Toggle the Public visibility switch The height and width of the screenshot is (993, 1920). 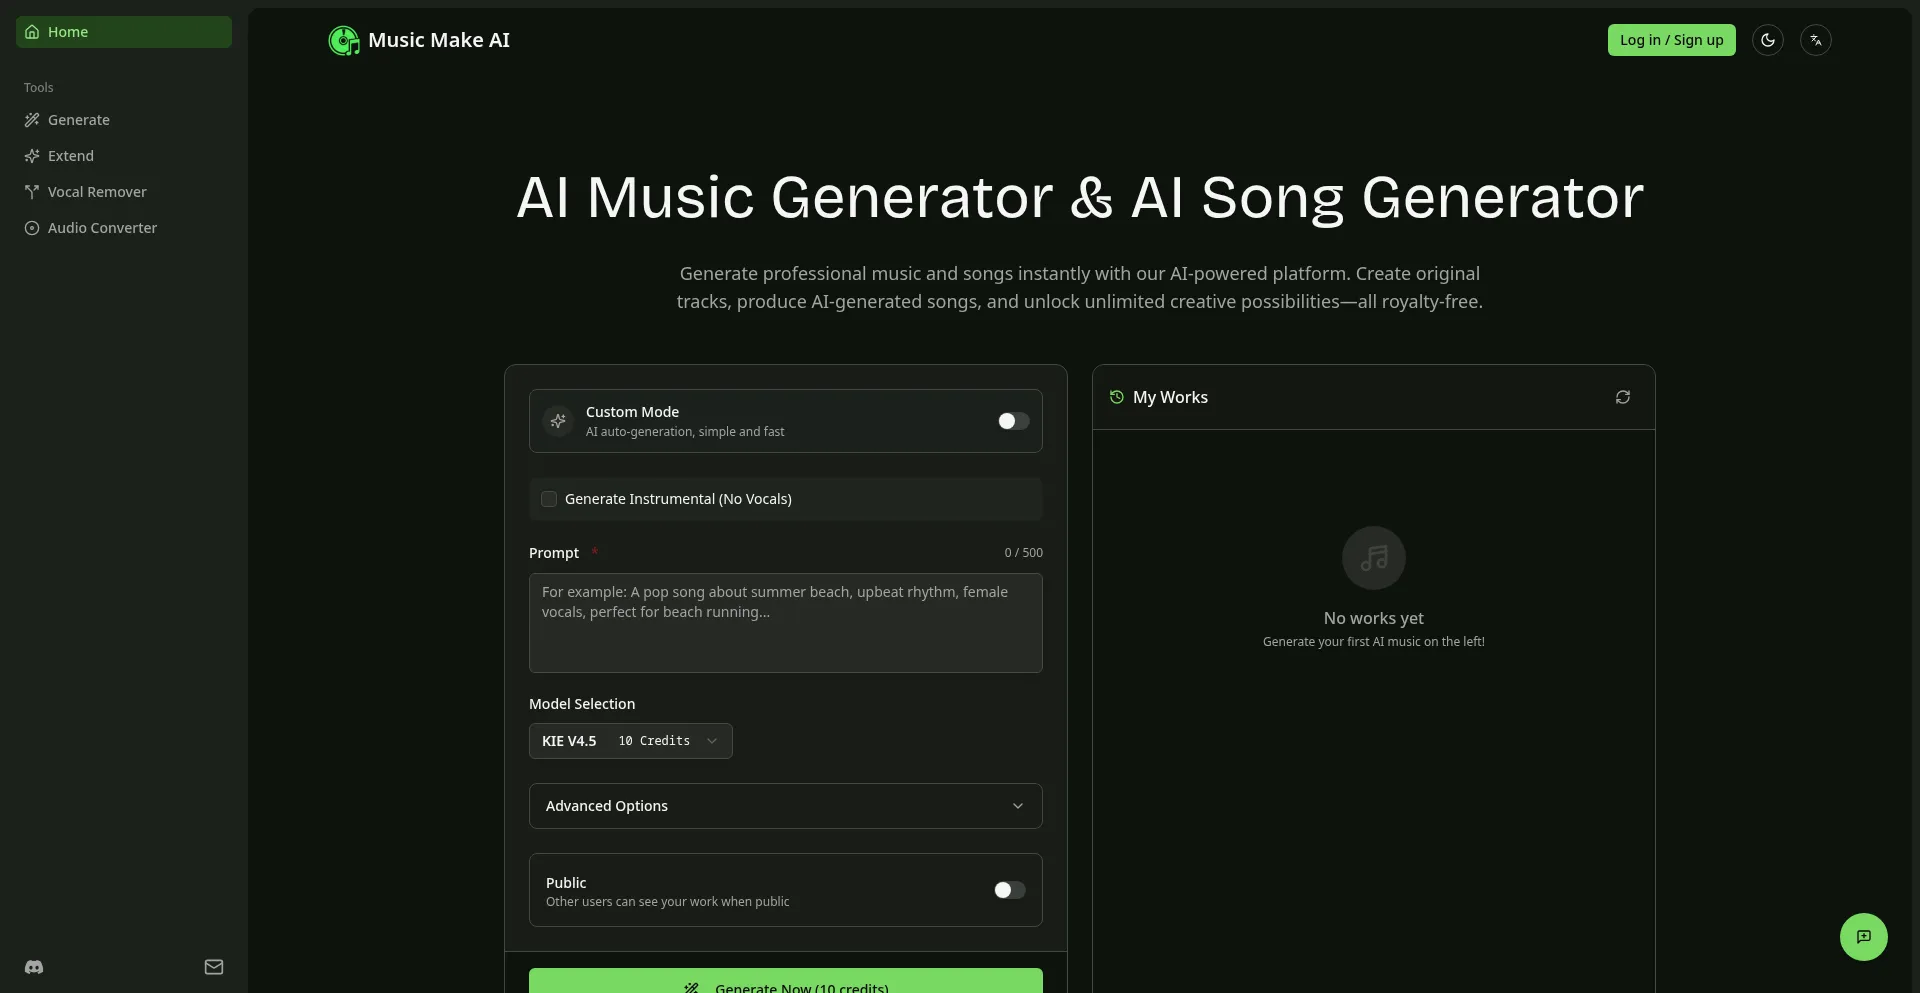tap(1008, 890)
